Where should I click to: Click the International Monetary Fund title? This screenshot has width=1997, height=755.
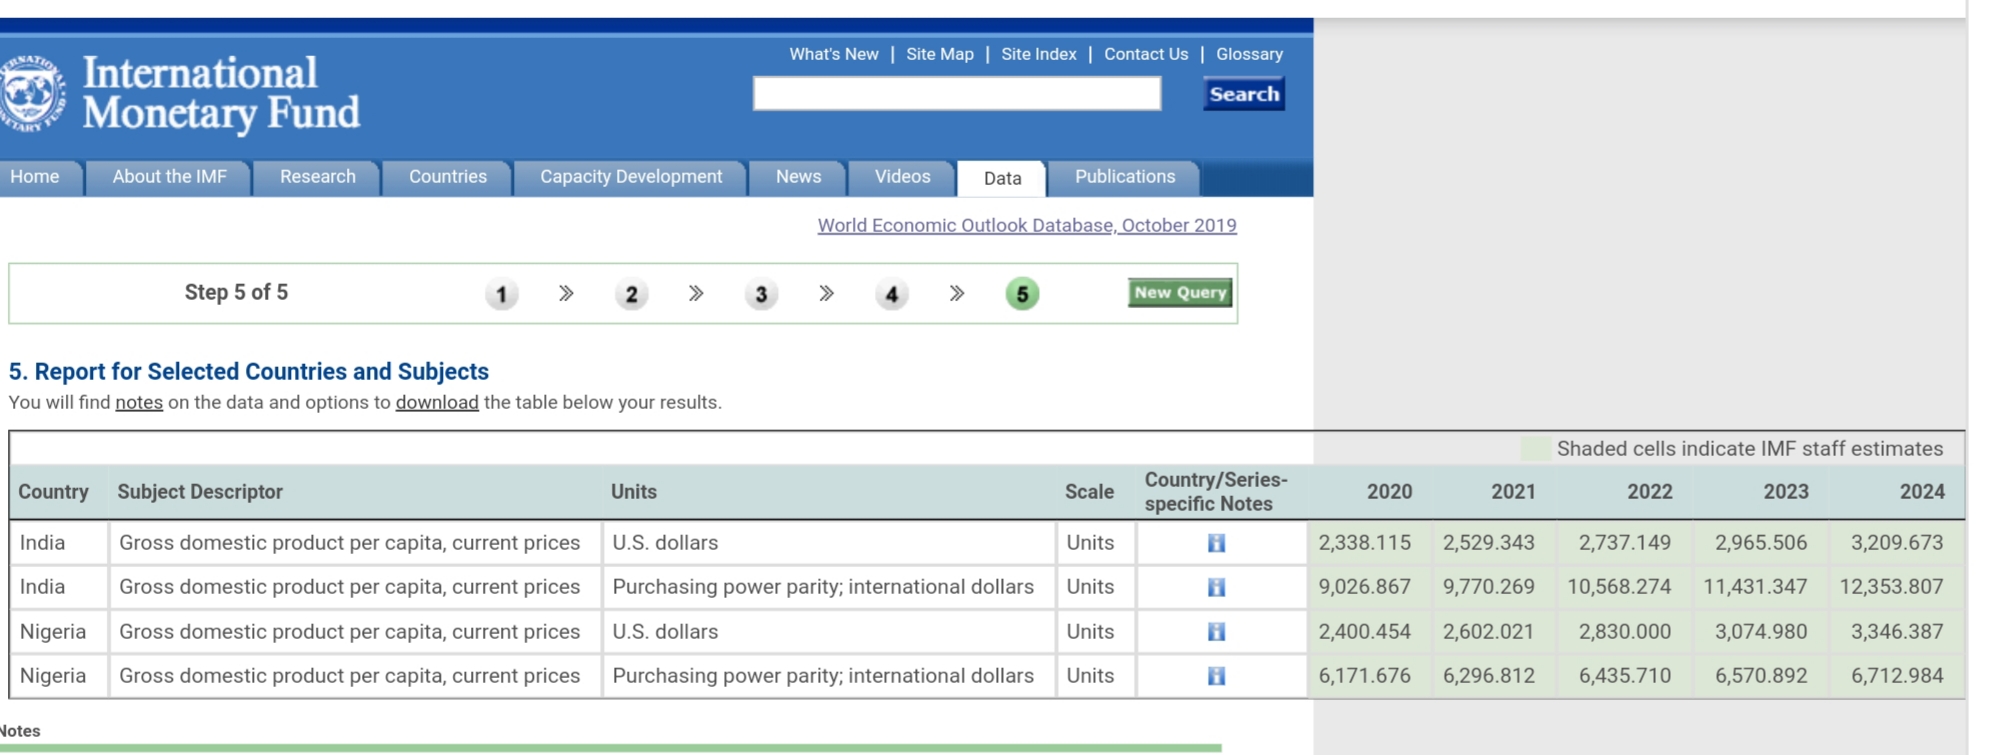220,93
